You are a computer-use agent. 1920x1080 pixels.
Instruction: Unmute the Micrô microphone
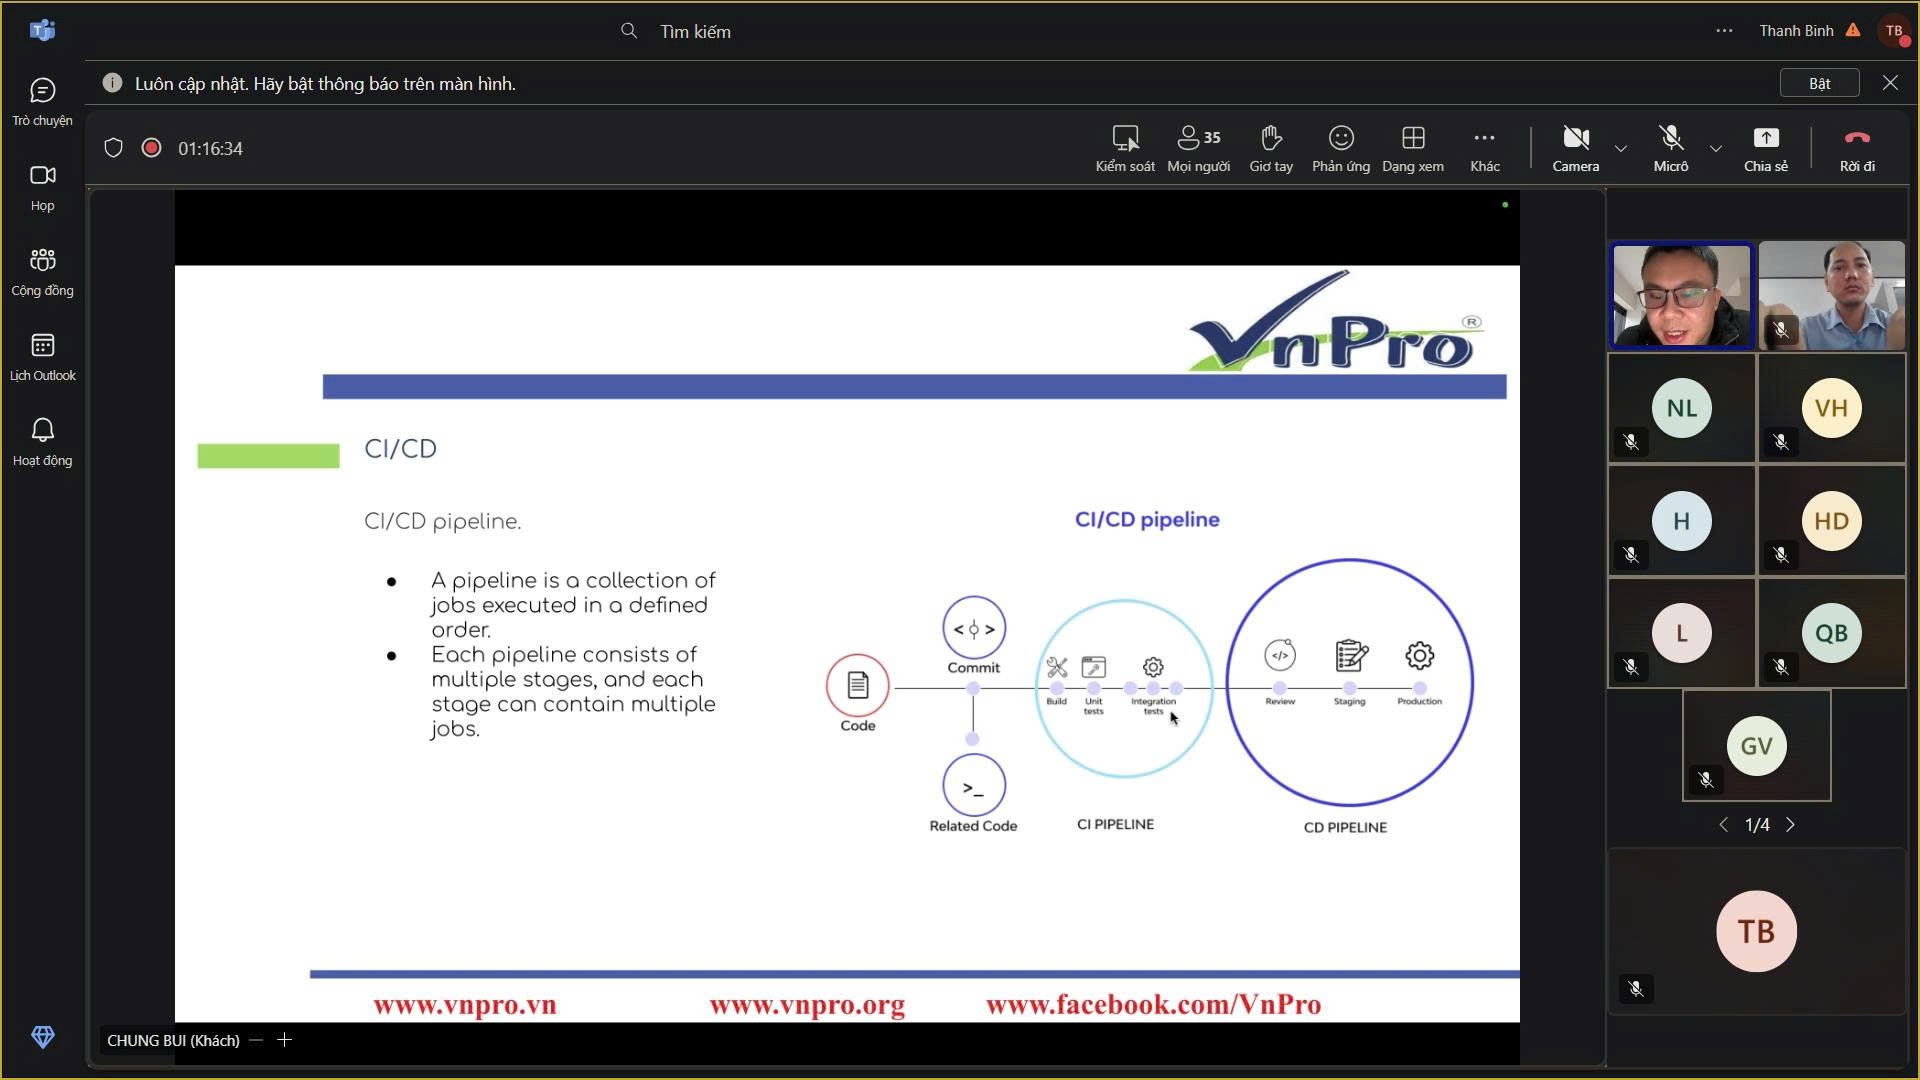(x=1670, y=138)
